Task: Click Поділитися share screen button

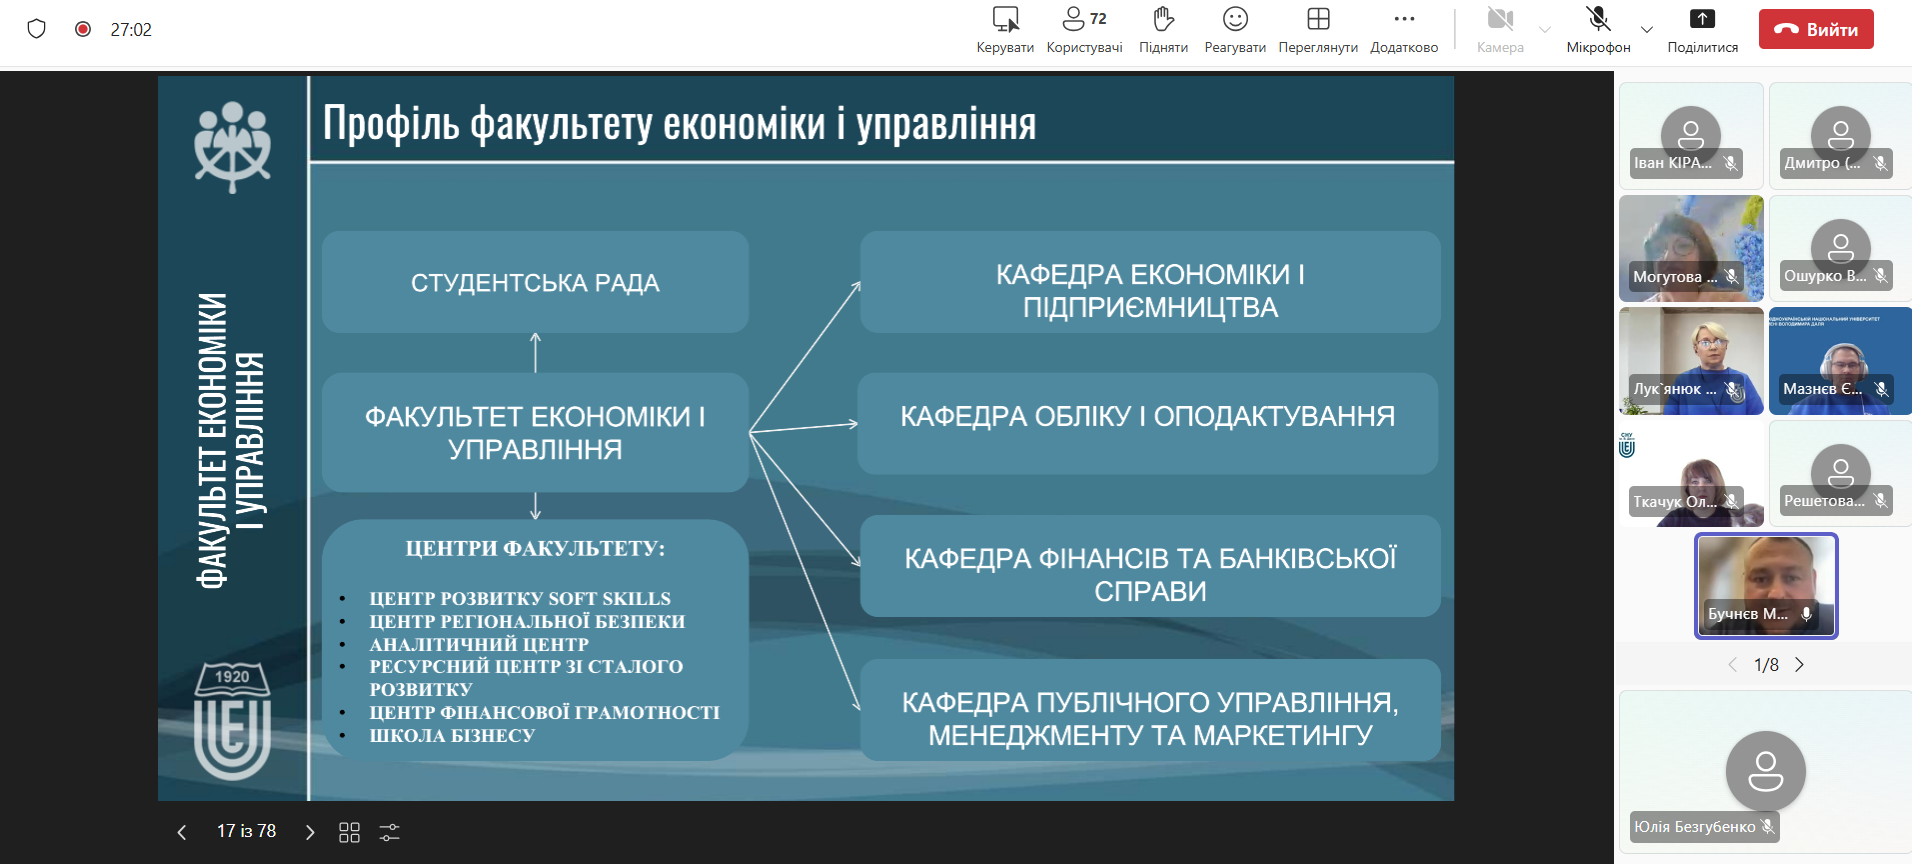Action: click(x=1702, y=30)
